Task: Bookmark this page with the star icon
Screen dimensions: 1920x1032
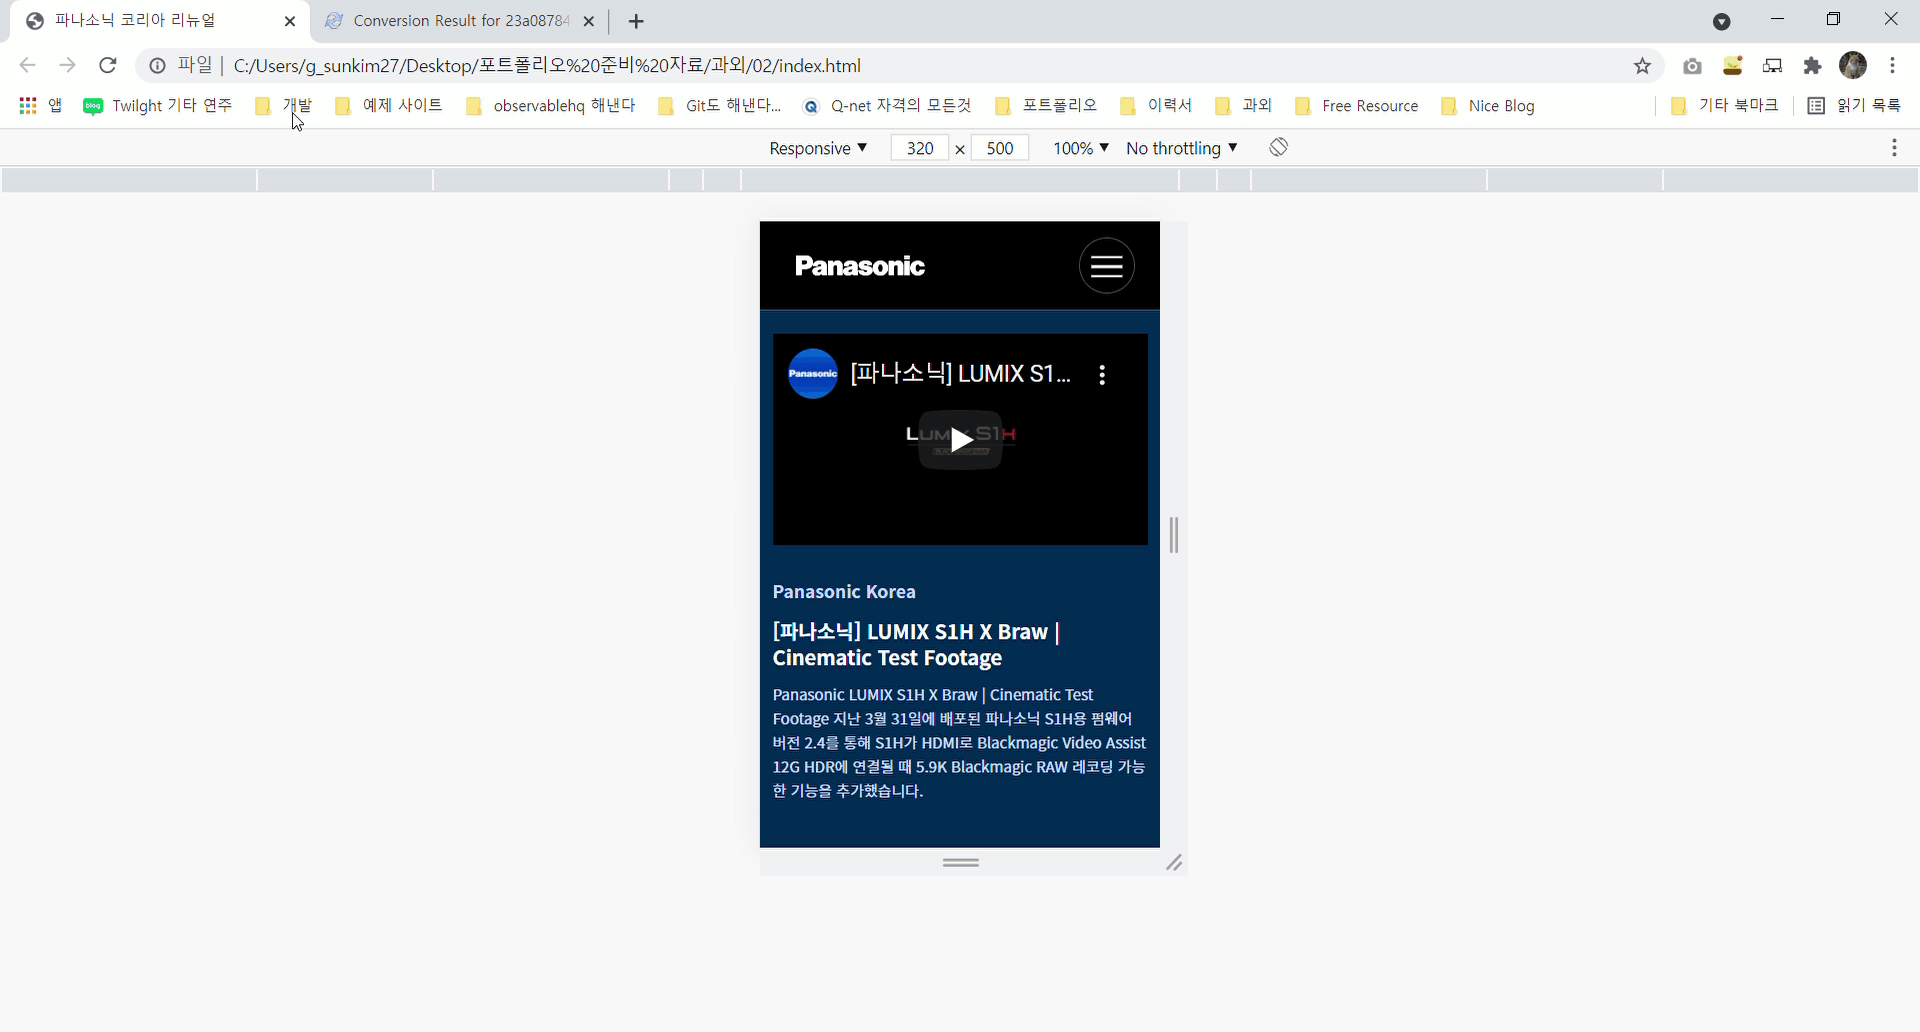Action: coord(1642,66)
